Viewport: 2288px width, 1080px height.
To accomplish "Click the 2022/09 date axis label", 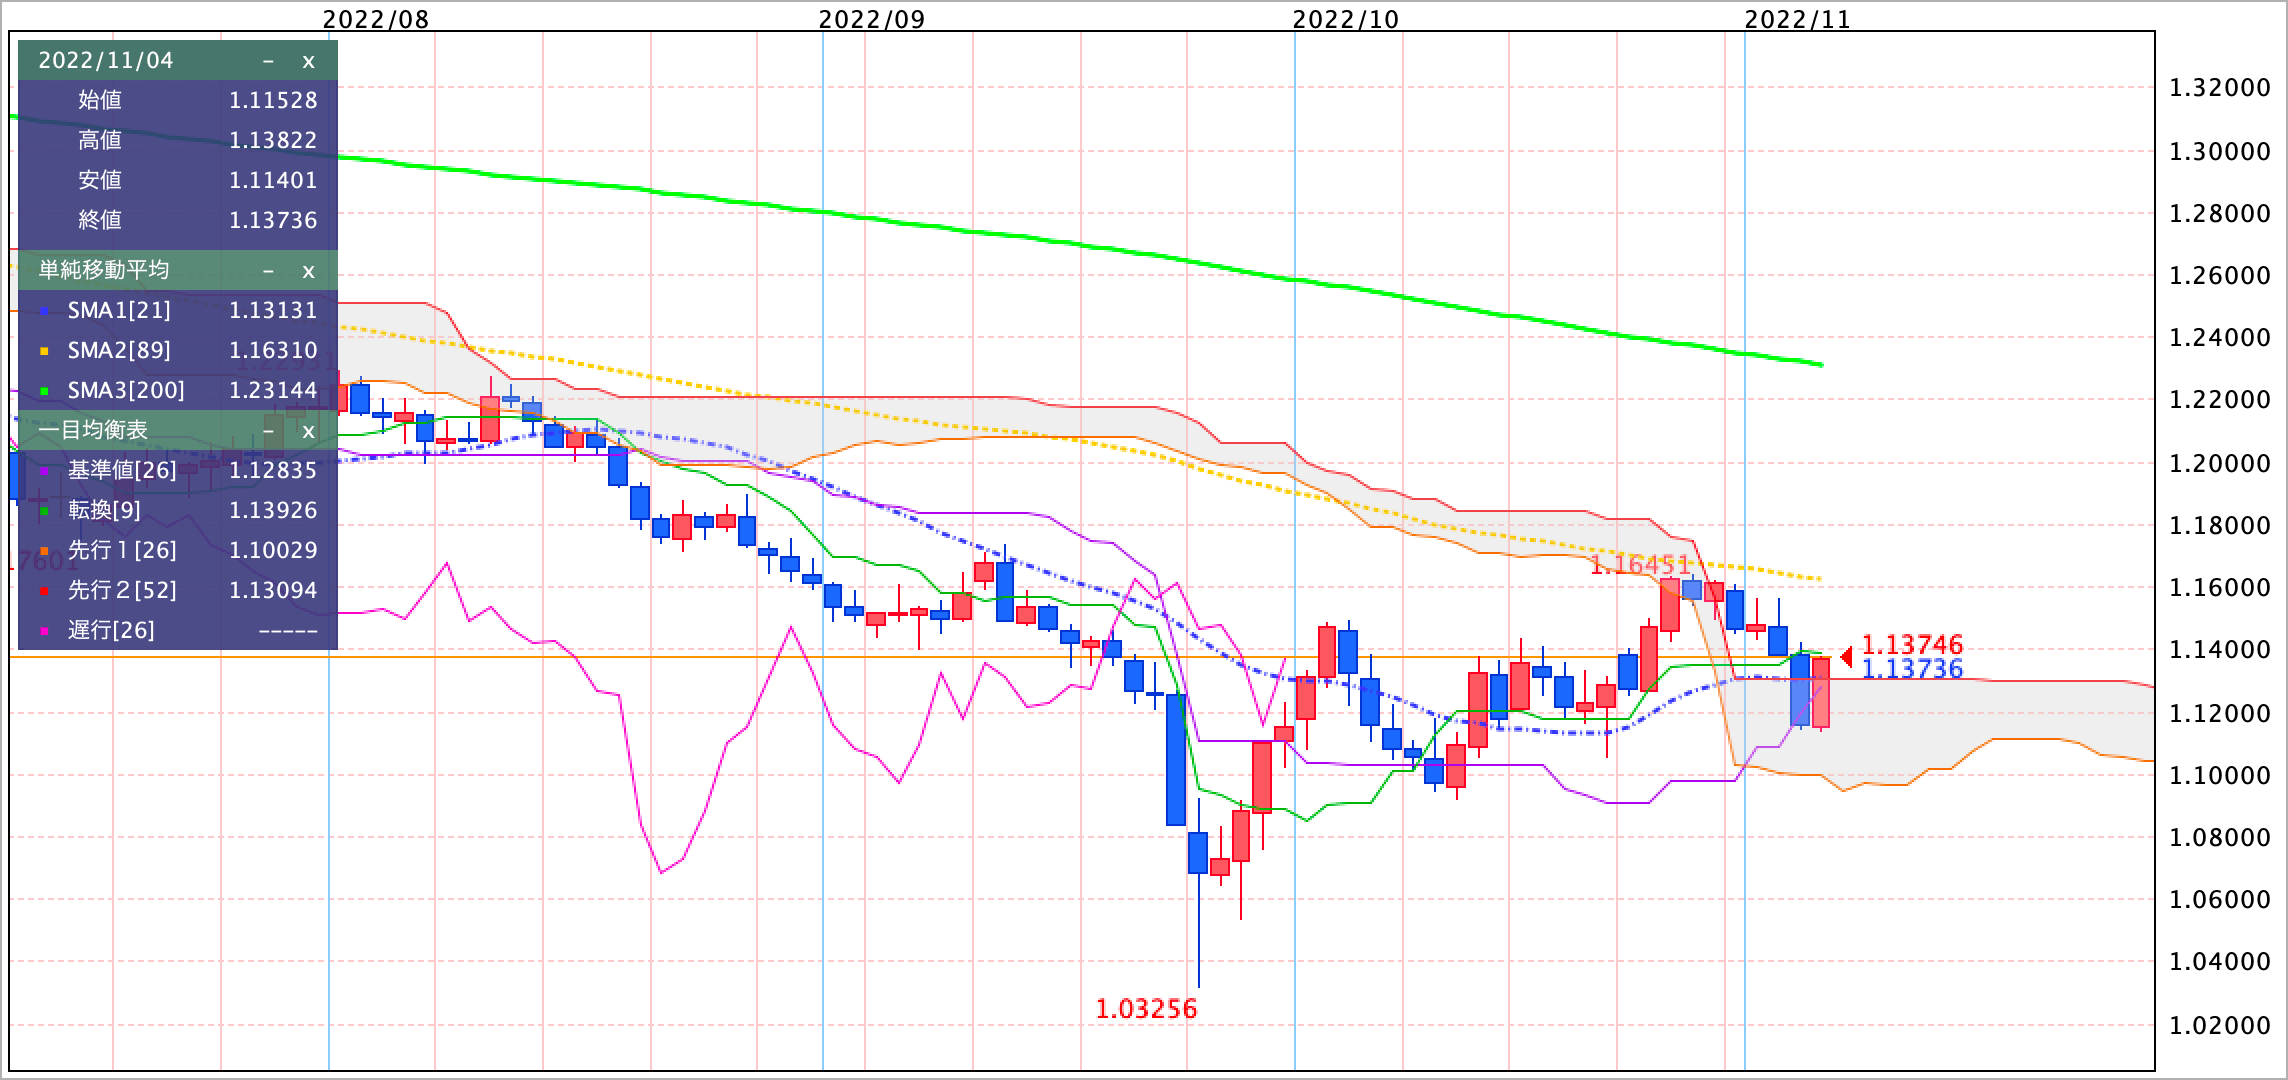I will [x=872, y=19].
